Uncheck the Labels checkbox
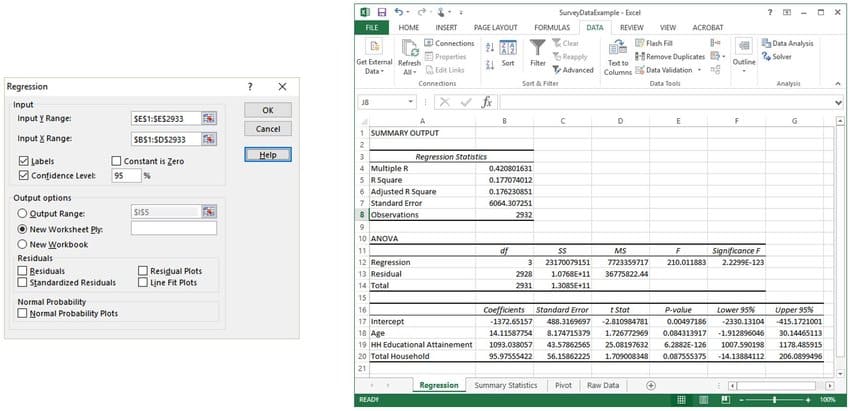The image size is (850, 411). 23,161
